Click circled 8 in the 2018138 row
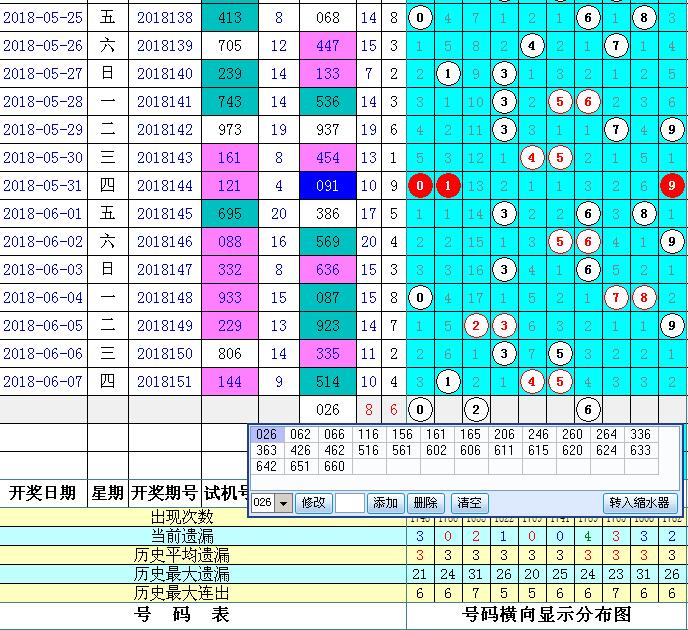This screenshot has width=688, height=630. 645,17
